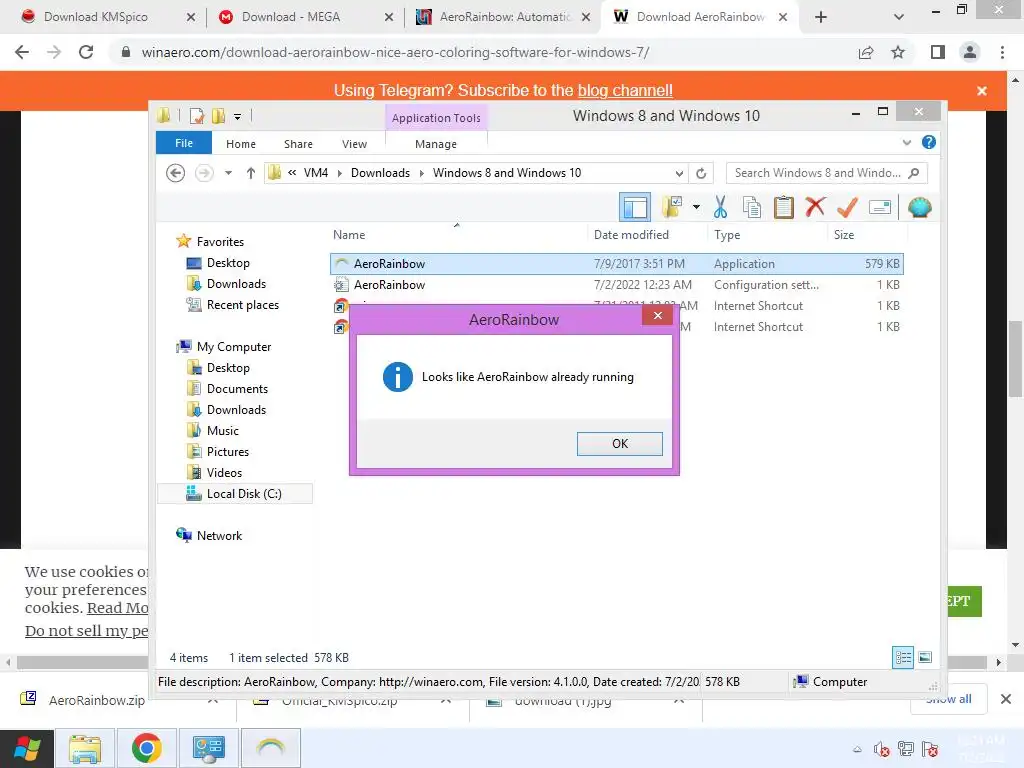Image resolution: width=1024 pixels, height=768 pixels.
Task: Refresh the Explorer folder view
Action: coord(701,173)
